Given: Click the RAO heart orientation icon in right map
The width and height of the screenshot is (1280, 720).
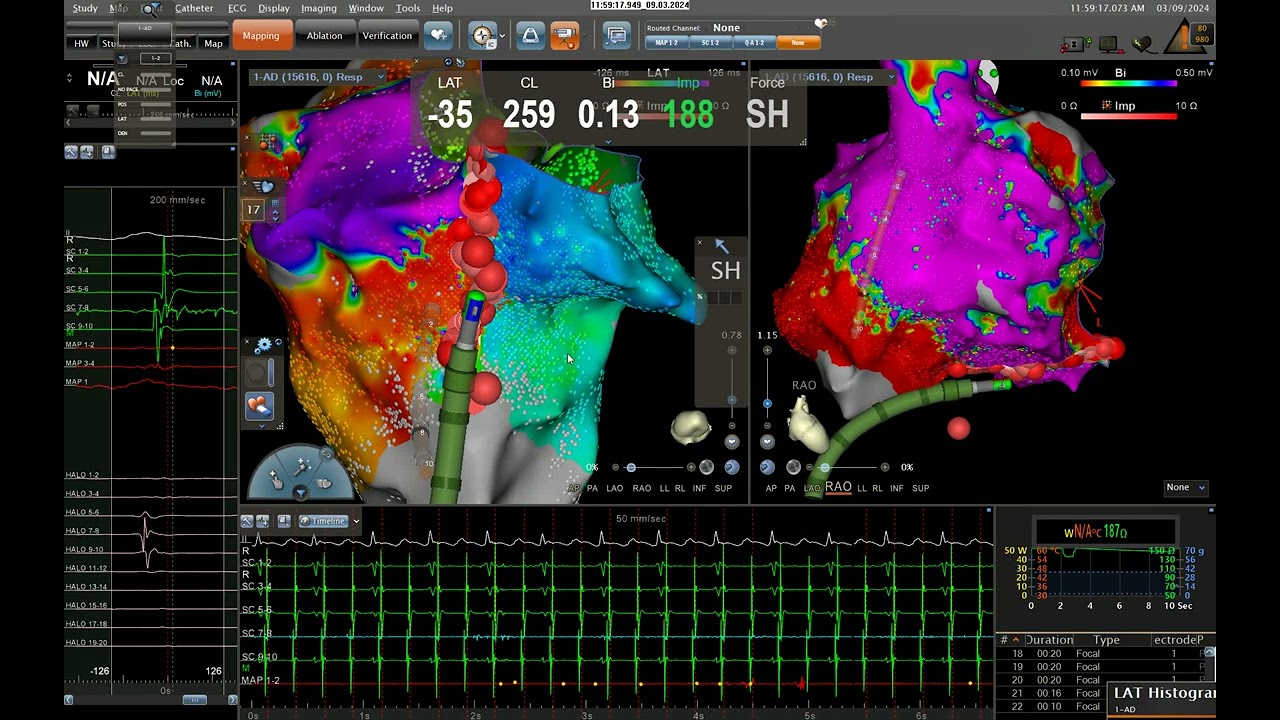Looking at the screenshot, I should pyautogui.click(x=808, y=425).
